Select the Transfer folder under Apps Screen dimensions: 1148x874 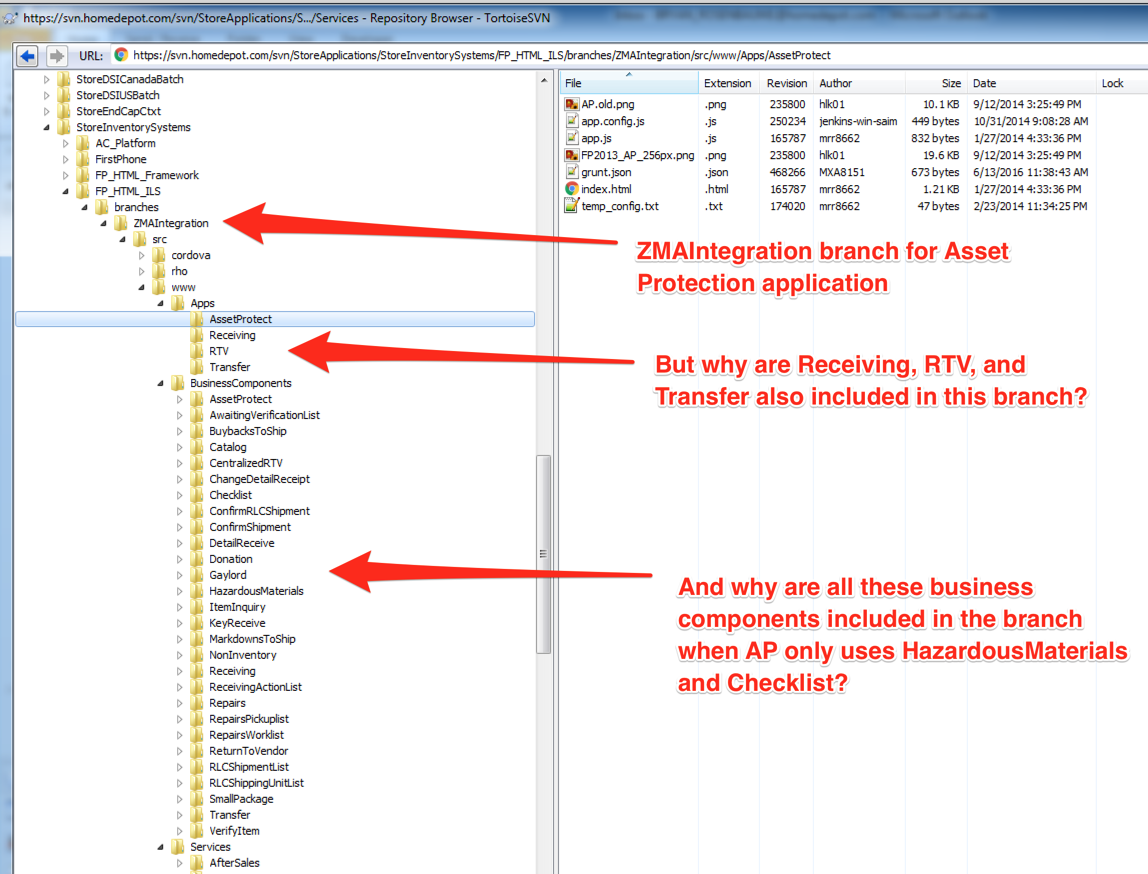[229, 367]
